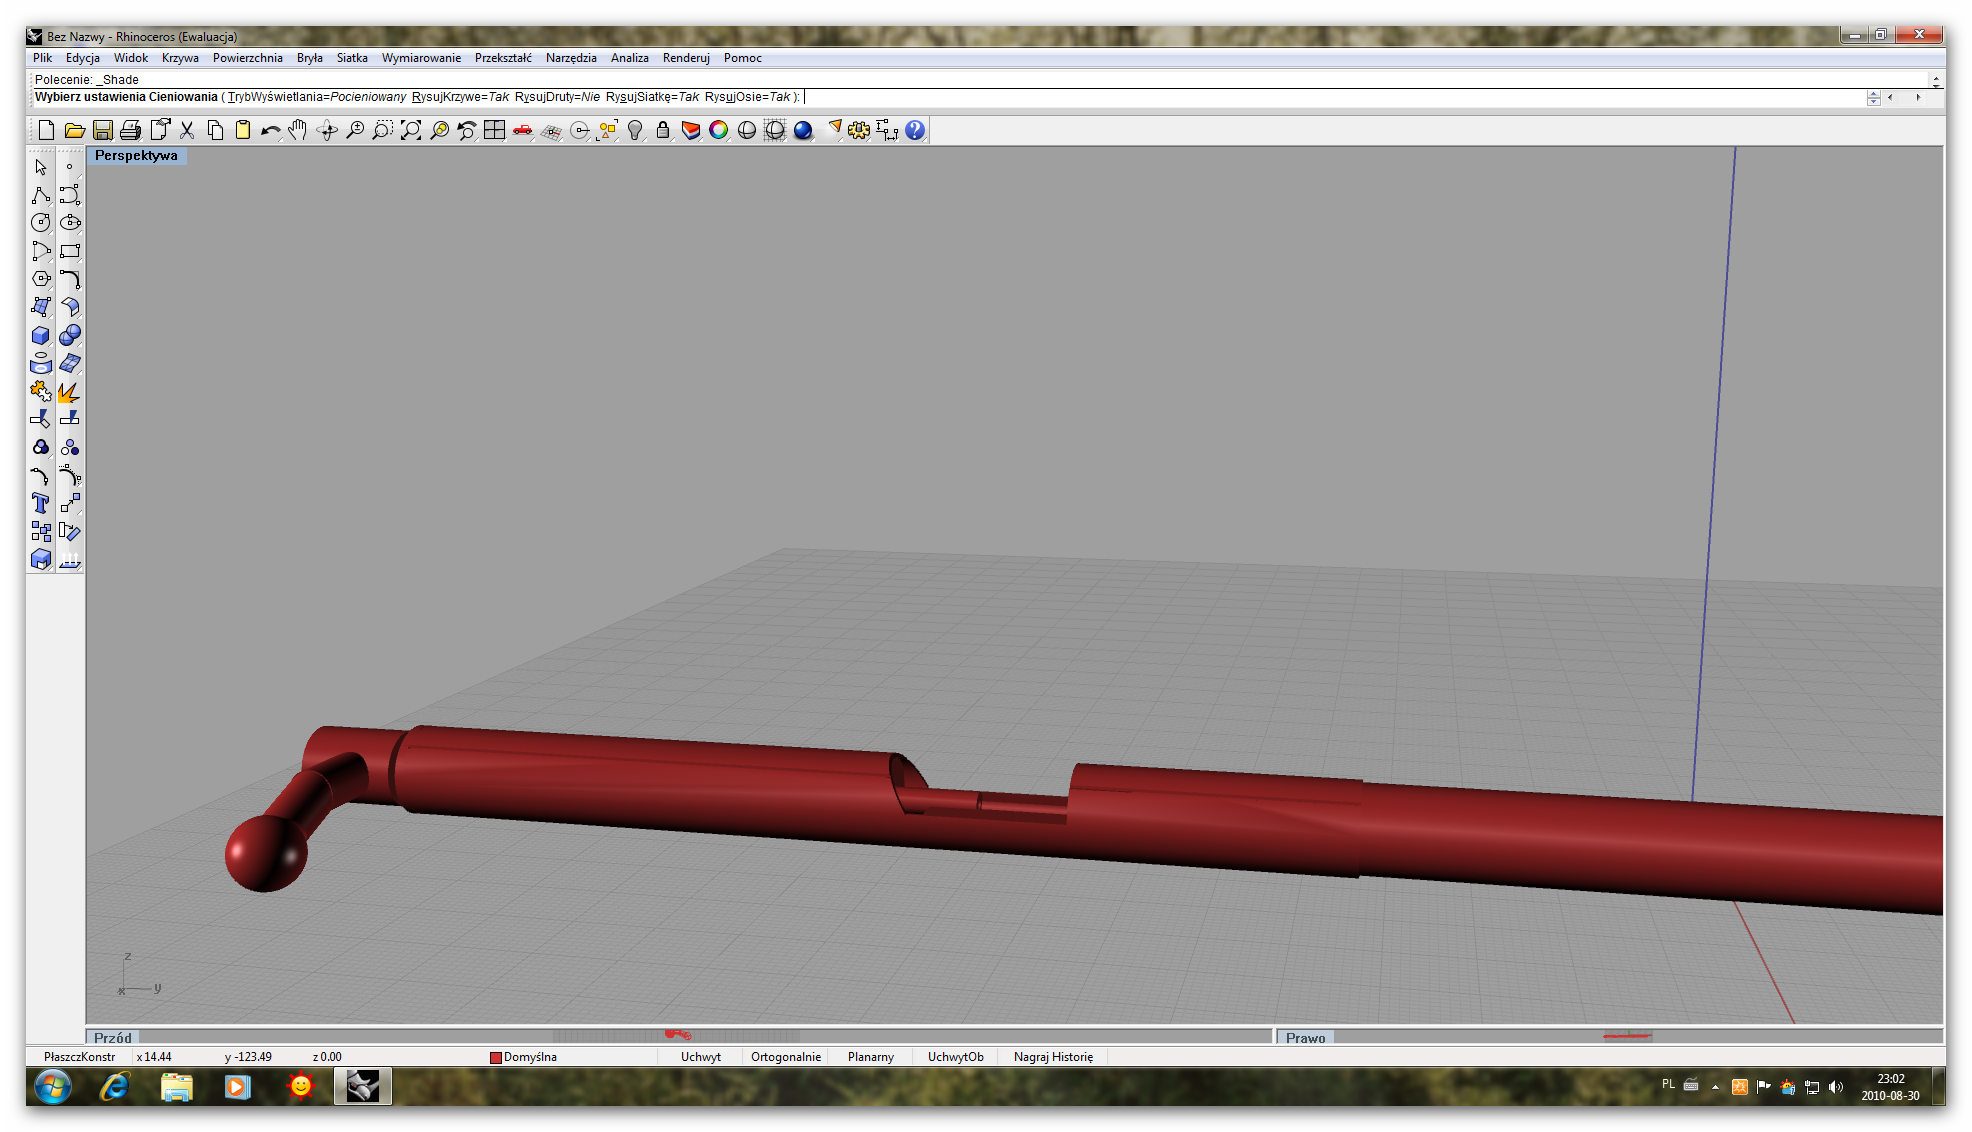
Task: Click the taskbar volume speaker icon
Action: (x=1835, y=1087)
